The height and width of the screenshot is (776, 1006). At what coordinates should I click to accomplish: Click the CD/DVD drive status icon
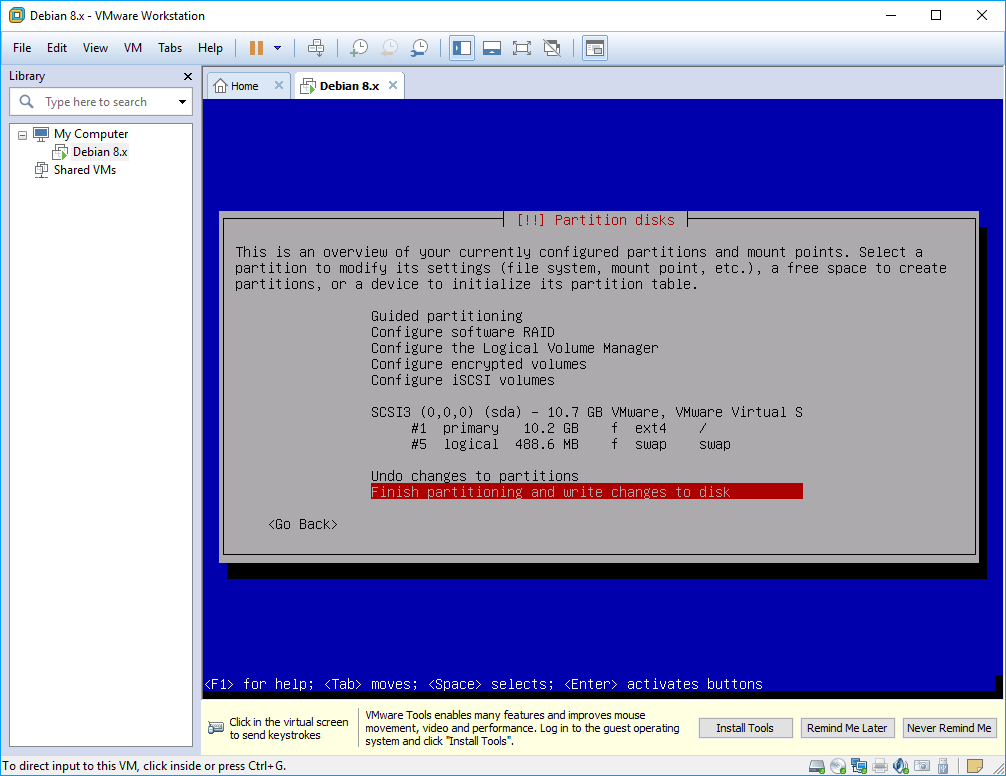pos(838,766)
